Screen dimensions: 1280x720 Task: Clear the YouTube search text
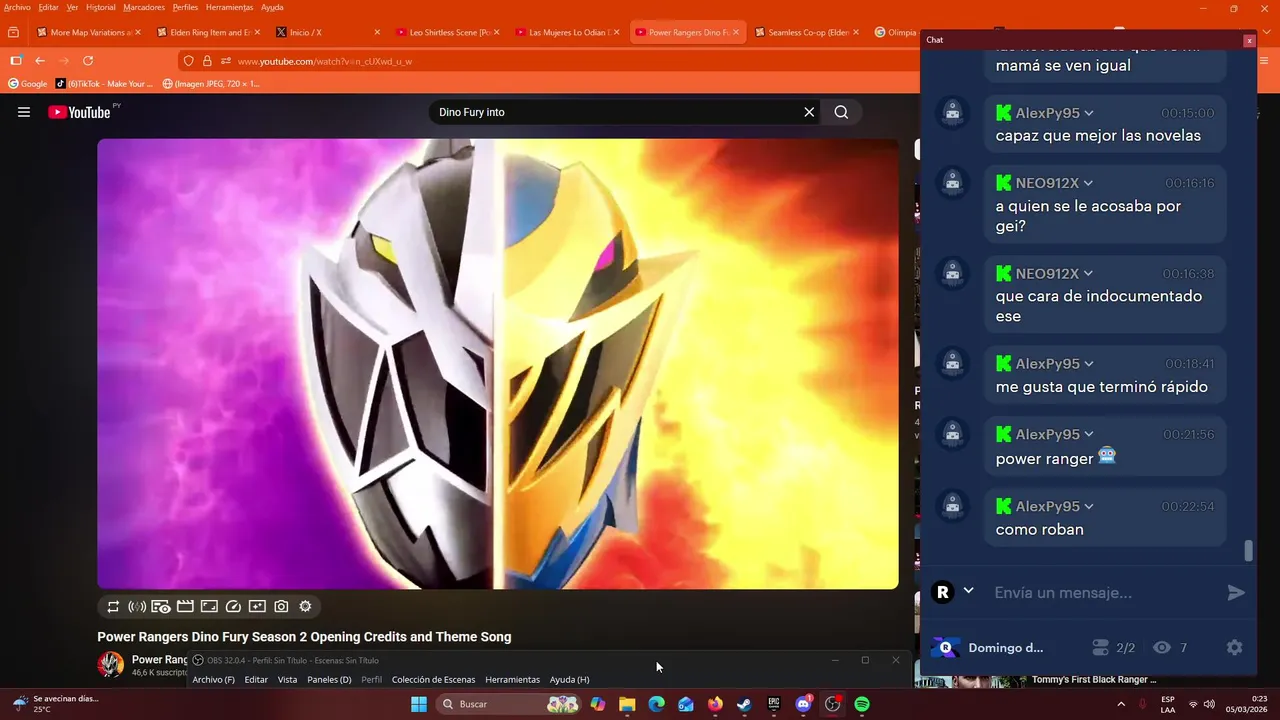click(x=809, y=112)
